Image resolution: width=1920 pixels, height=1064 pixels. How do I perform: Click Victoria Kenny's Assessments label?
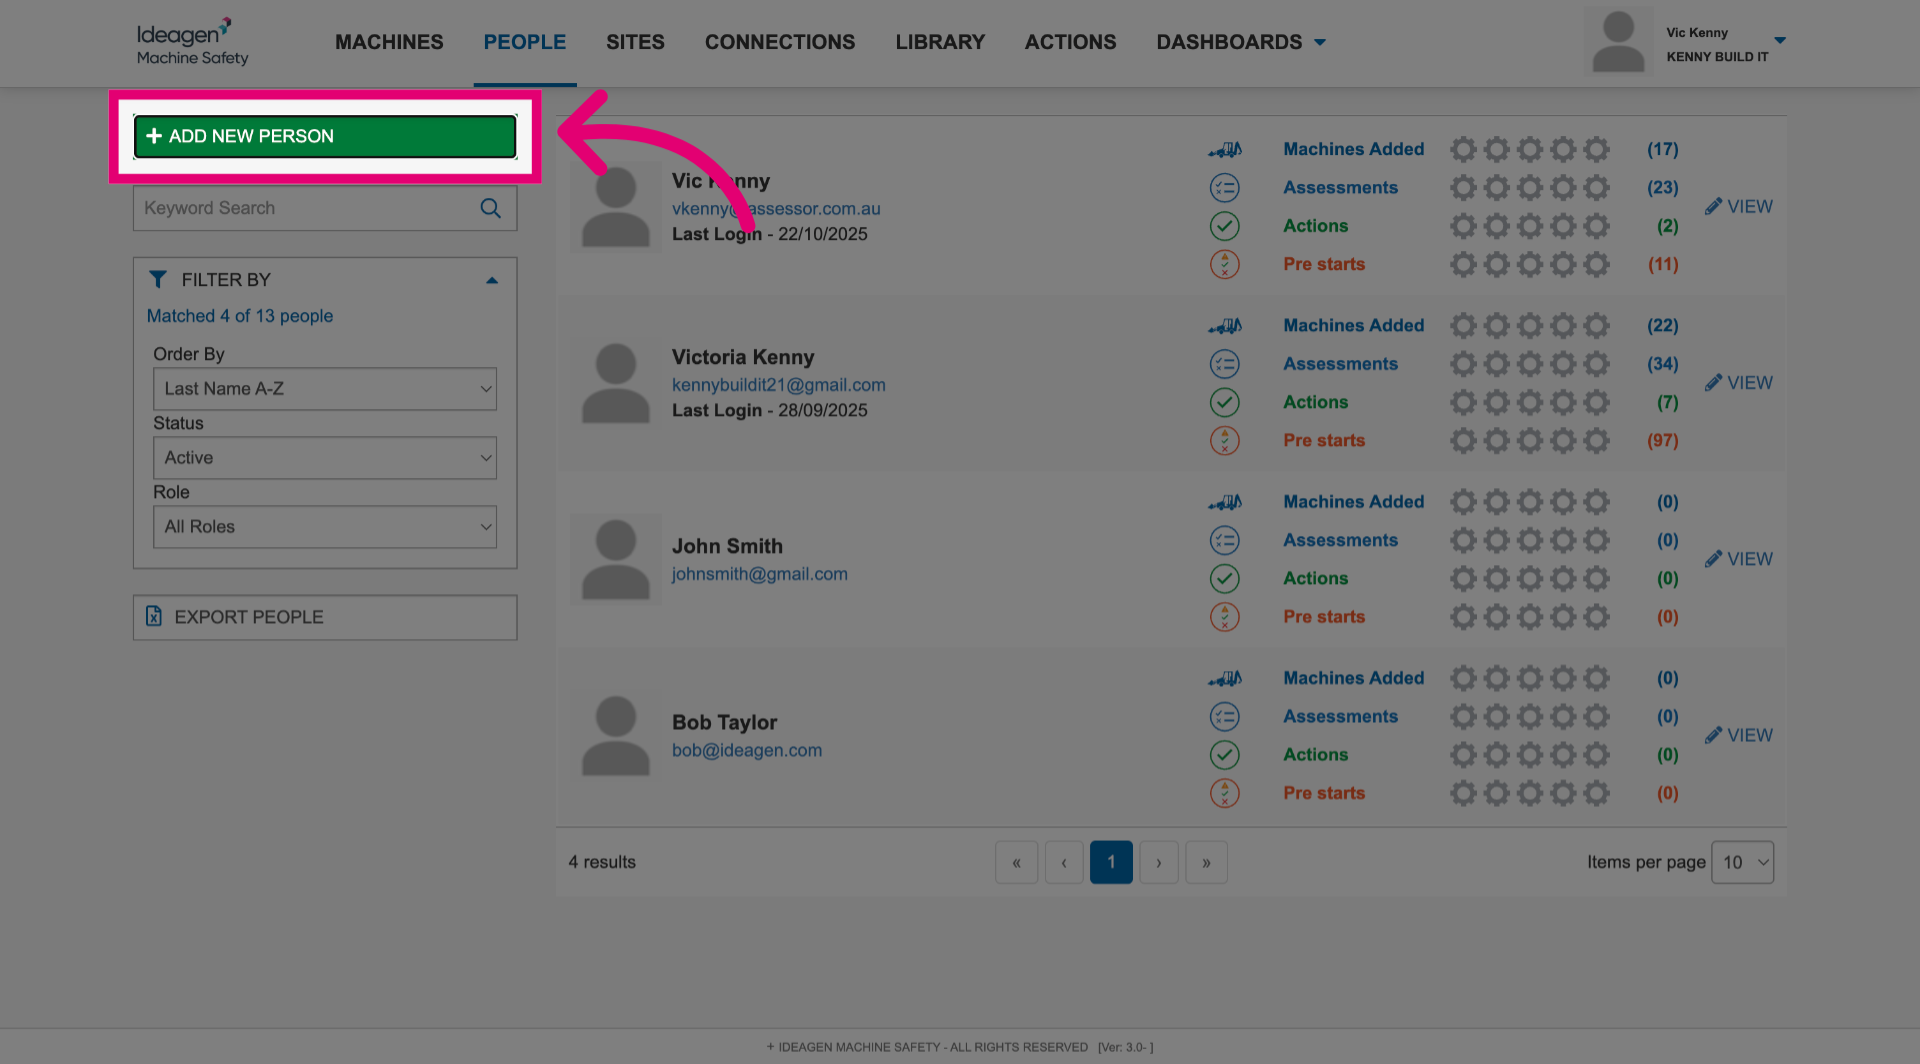[1341, 364]
